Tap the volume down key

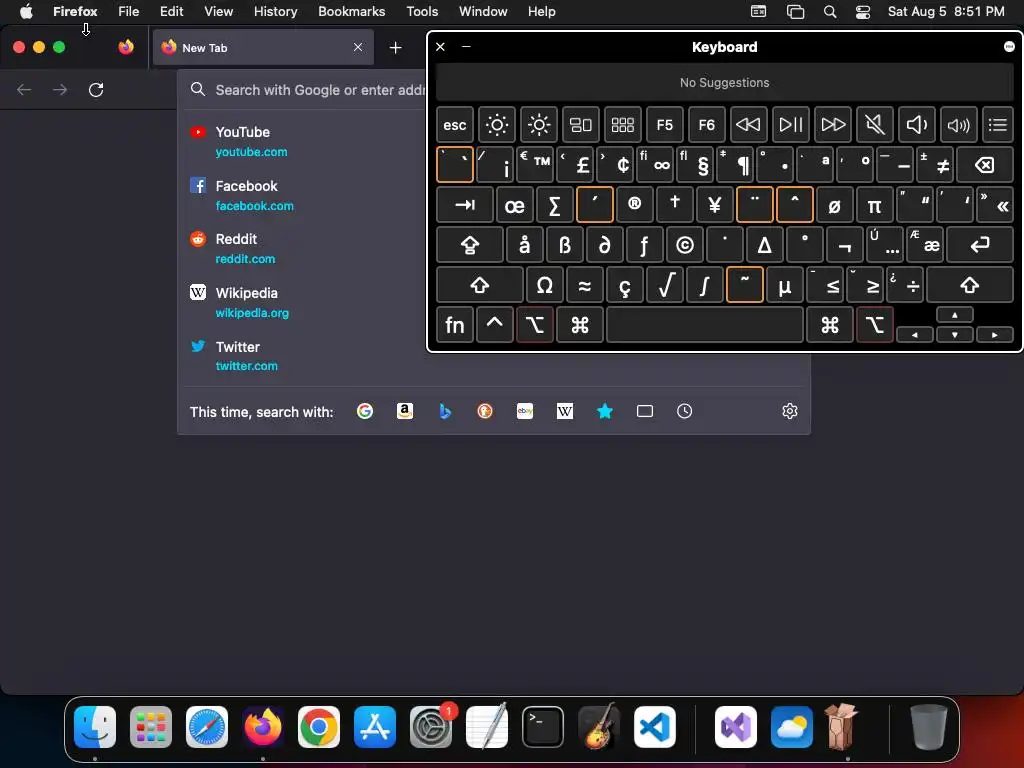(x=917, y=124)
